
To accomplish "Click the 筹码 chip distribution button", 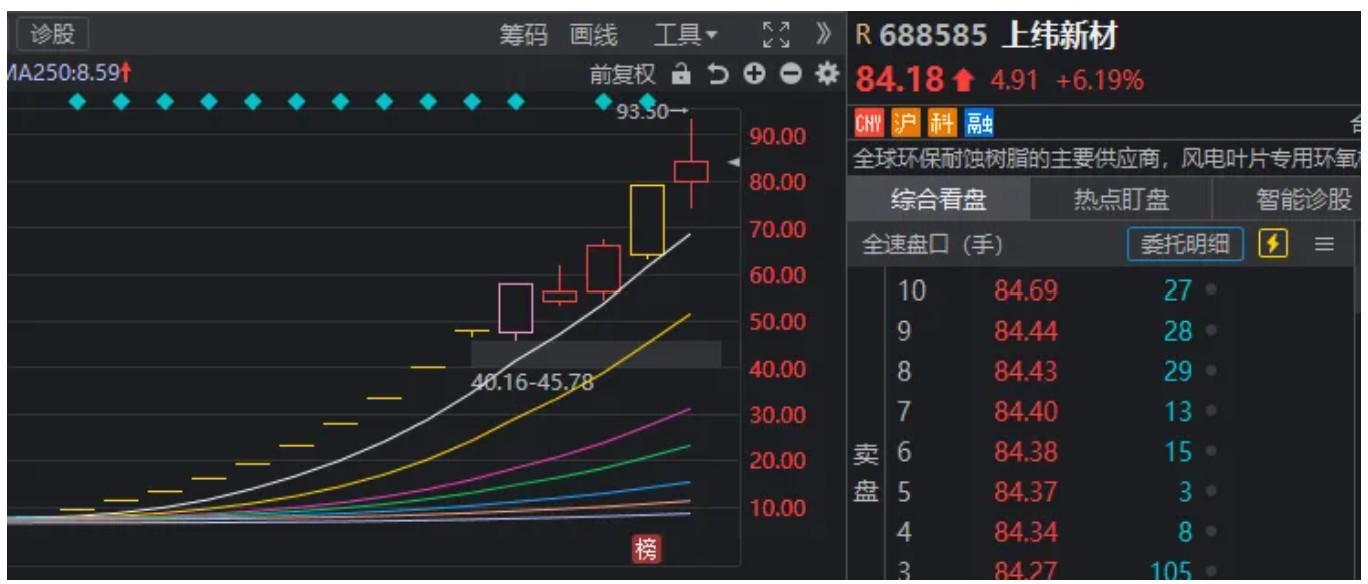I will point(524,35).
